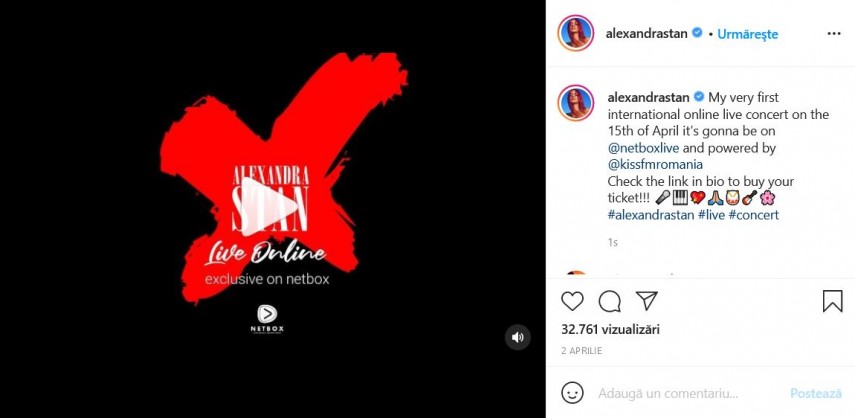The height and width of the screenshot is (418, 855).
Task: Mute the video sound
Action: pos(517,337)
